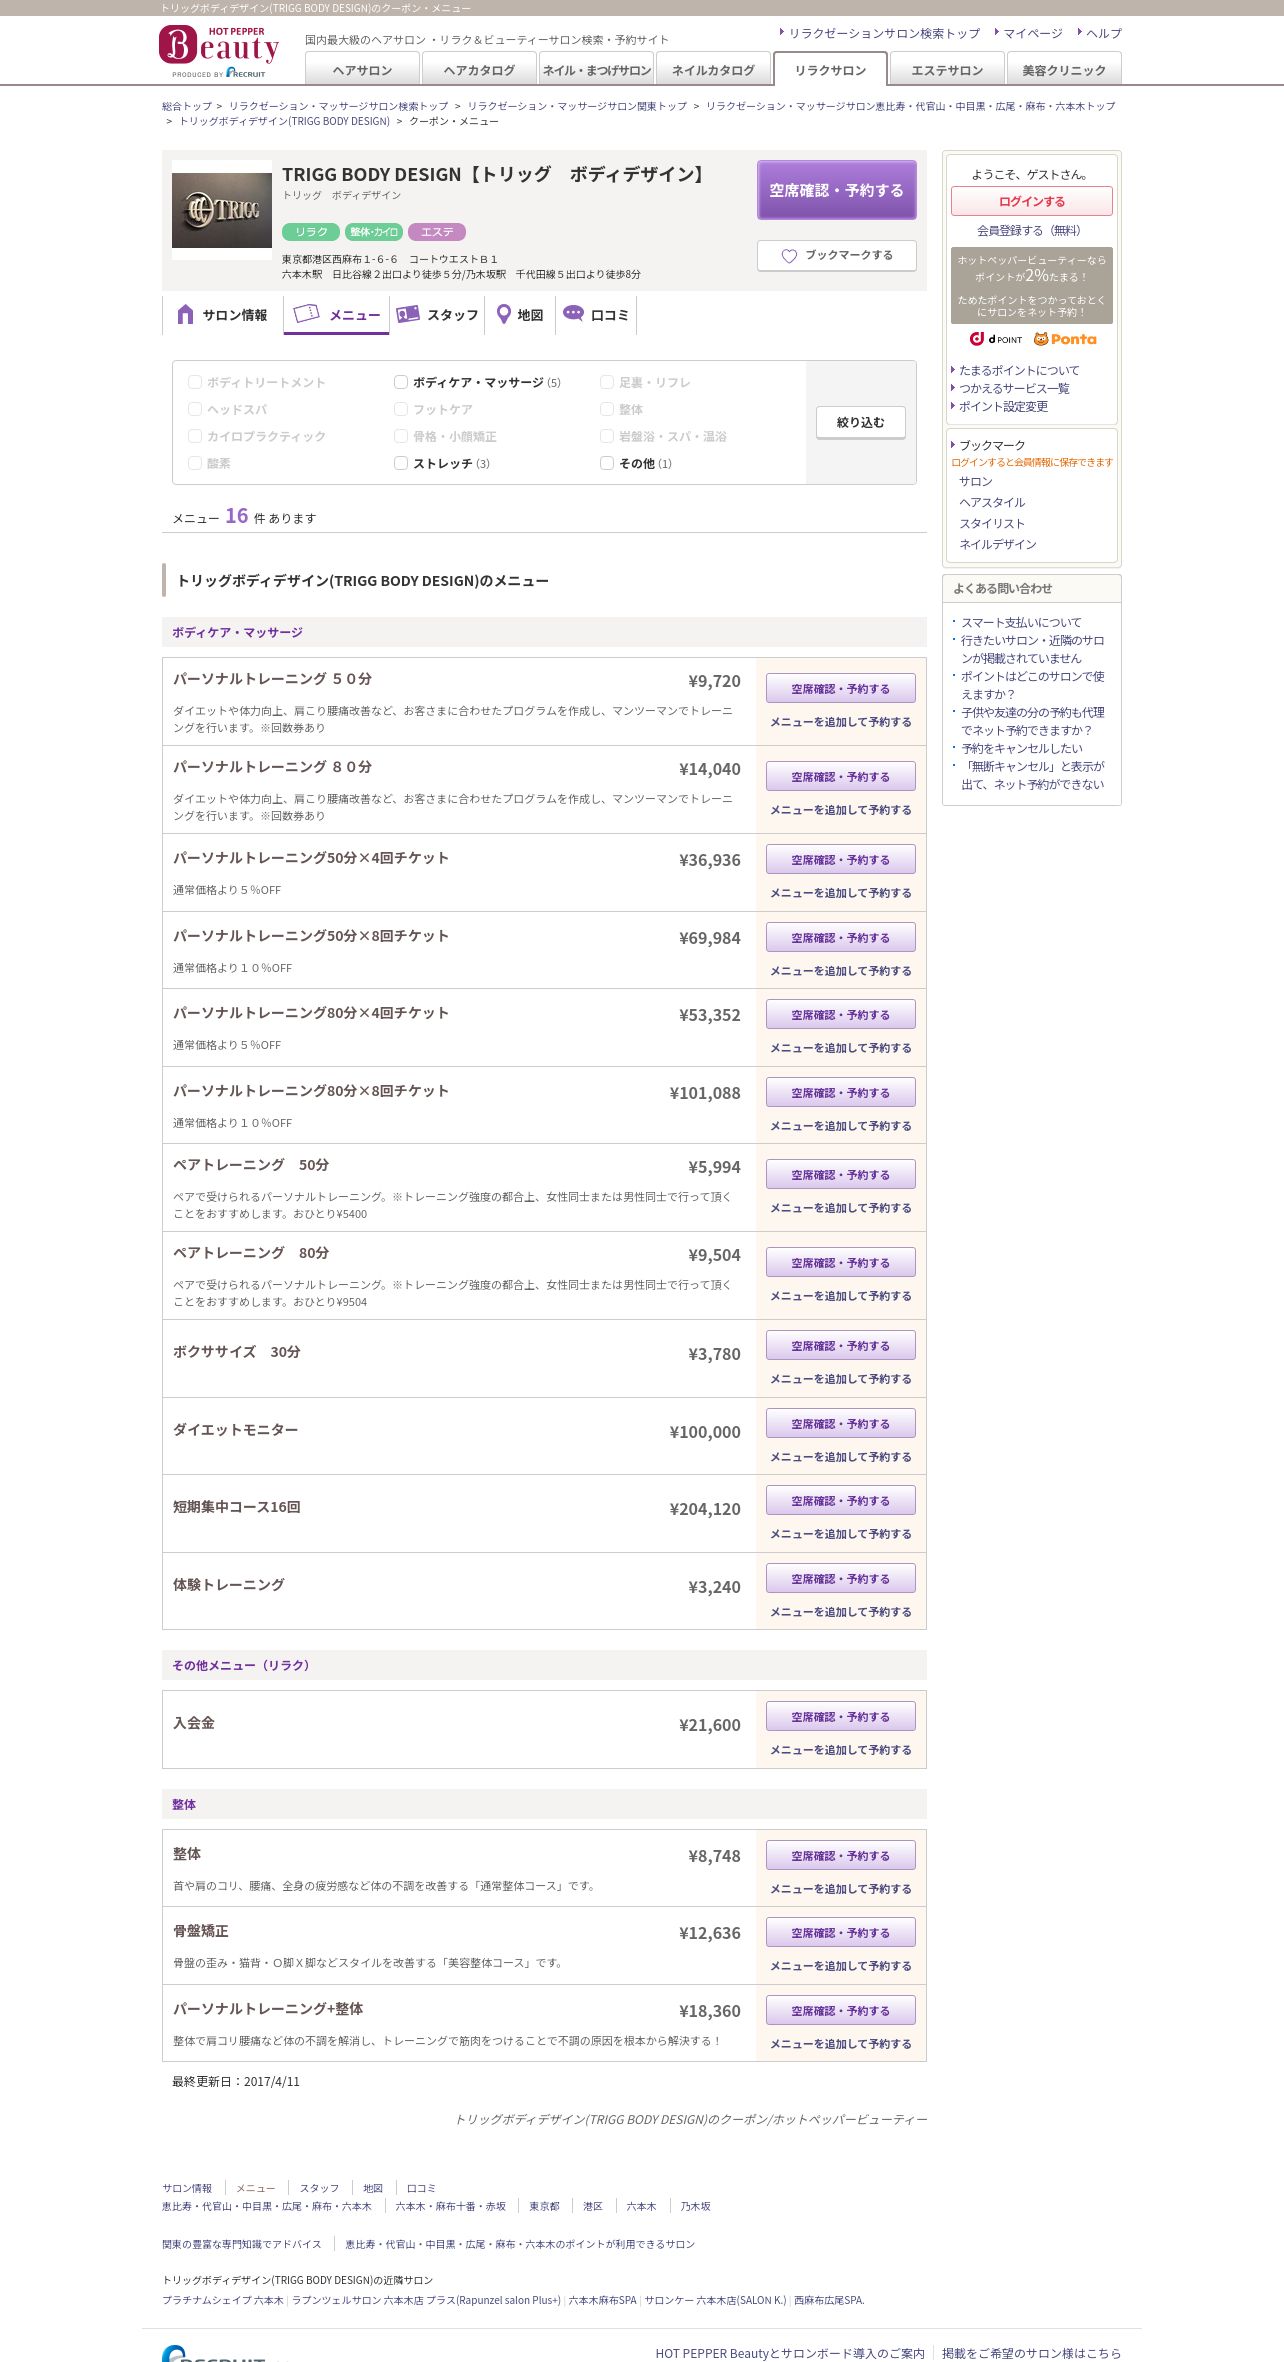The image size is (1284, 2362).
Task: Open the ヘアカタログ tab
Action: [x=479, y=69]
